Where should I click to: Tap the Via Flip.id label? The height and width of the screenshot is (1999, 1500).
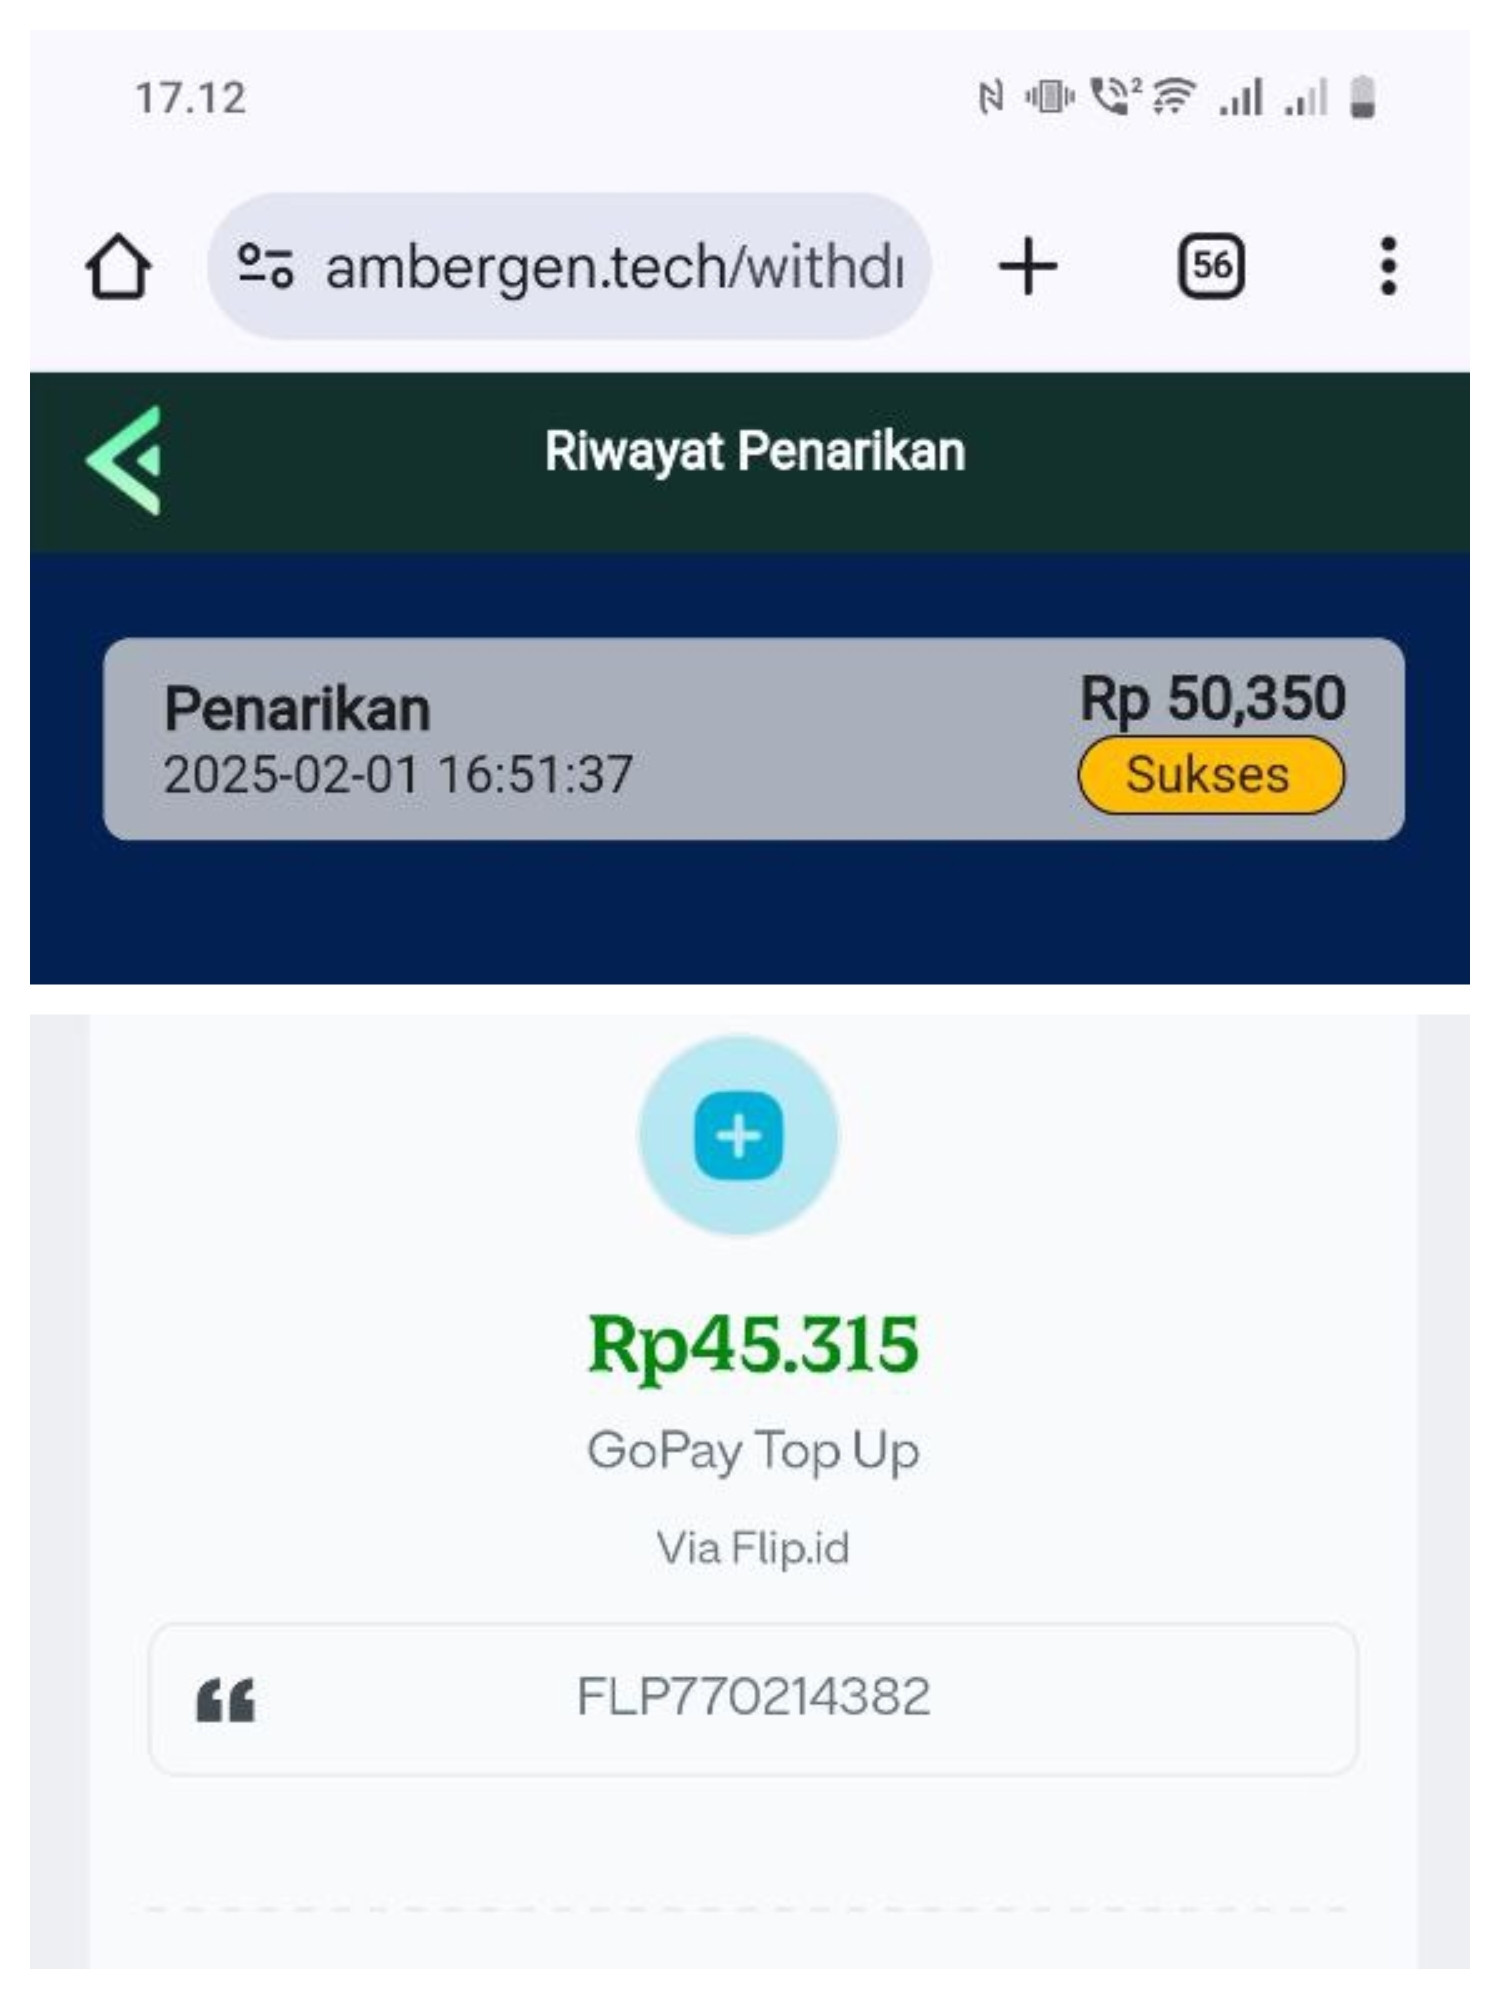753,1548
